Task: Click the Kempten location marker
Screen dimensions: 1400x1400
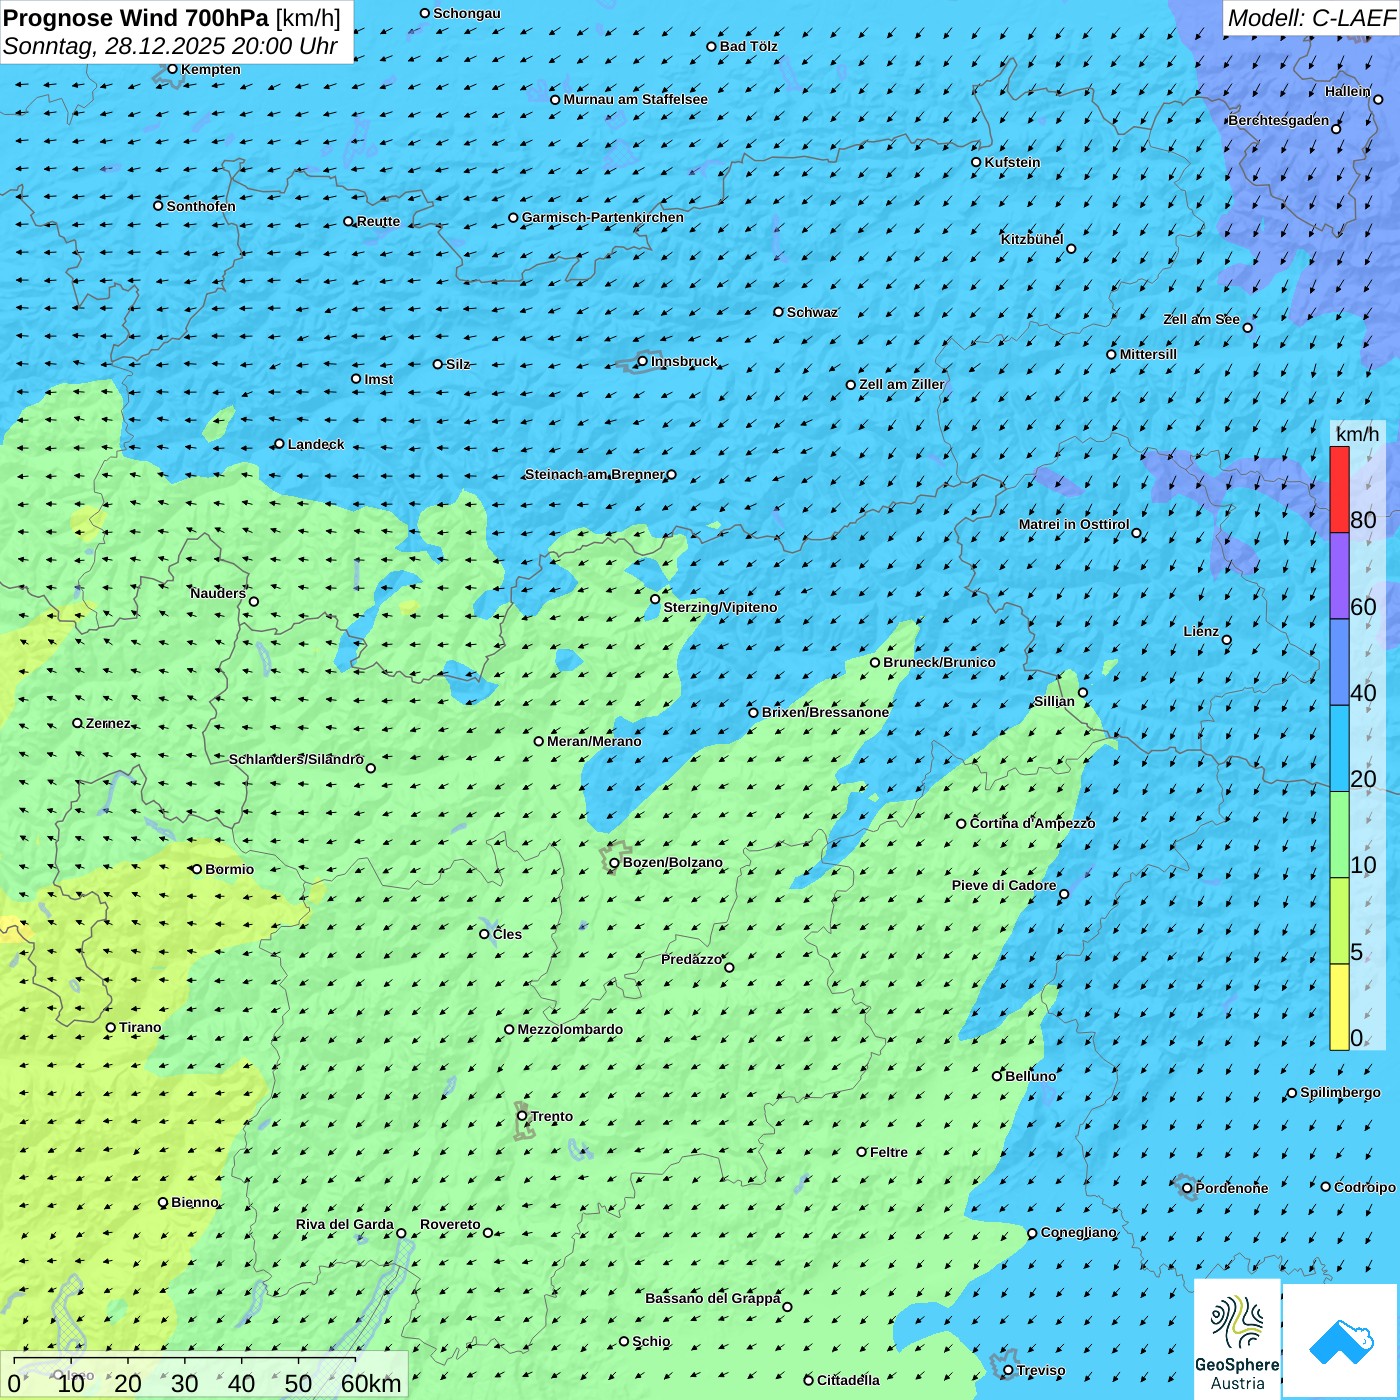Action: (172, 69)
